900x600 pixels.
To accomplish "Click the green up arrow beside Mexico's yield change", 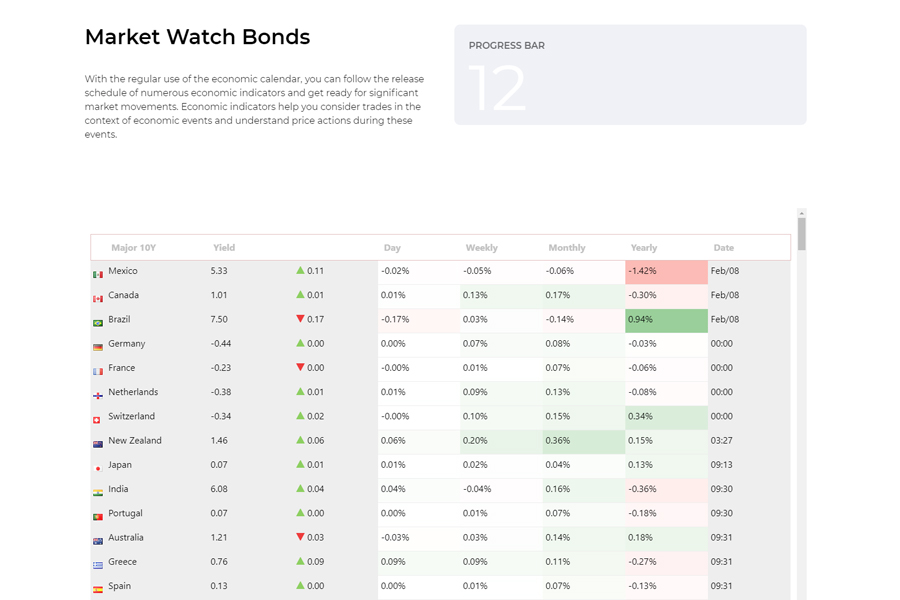I will point(300,271).
